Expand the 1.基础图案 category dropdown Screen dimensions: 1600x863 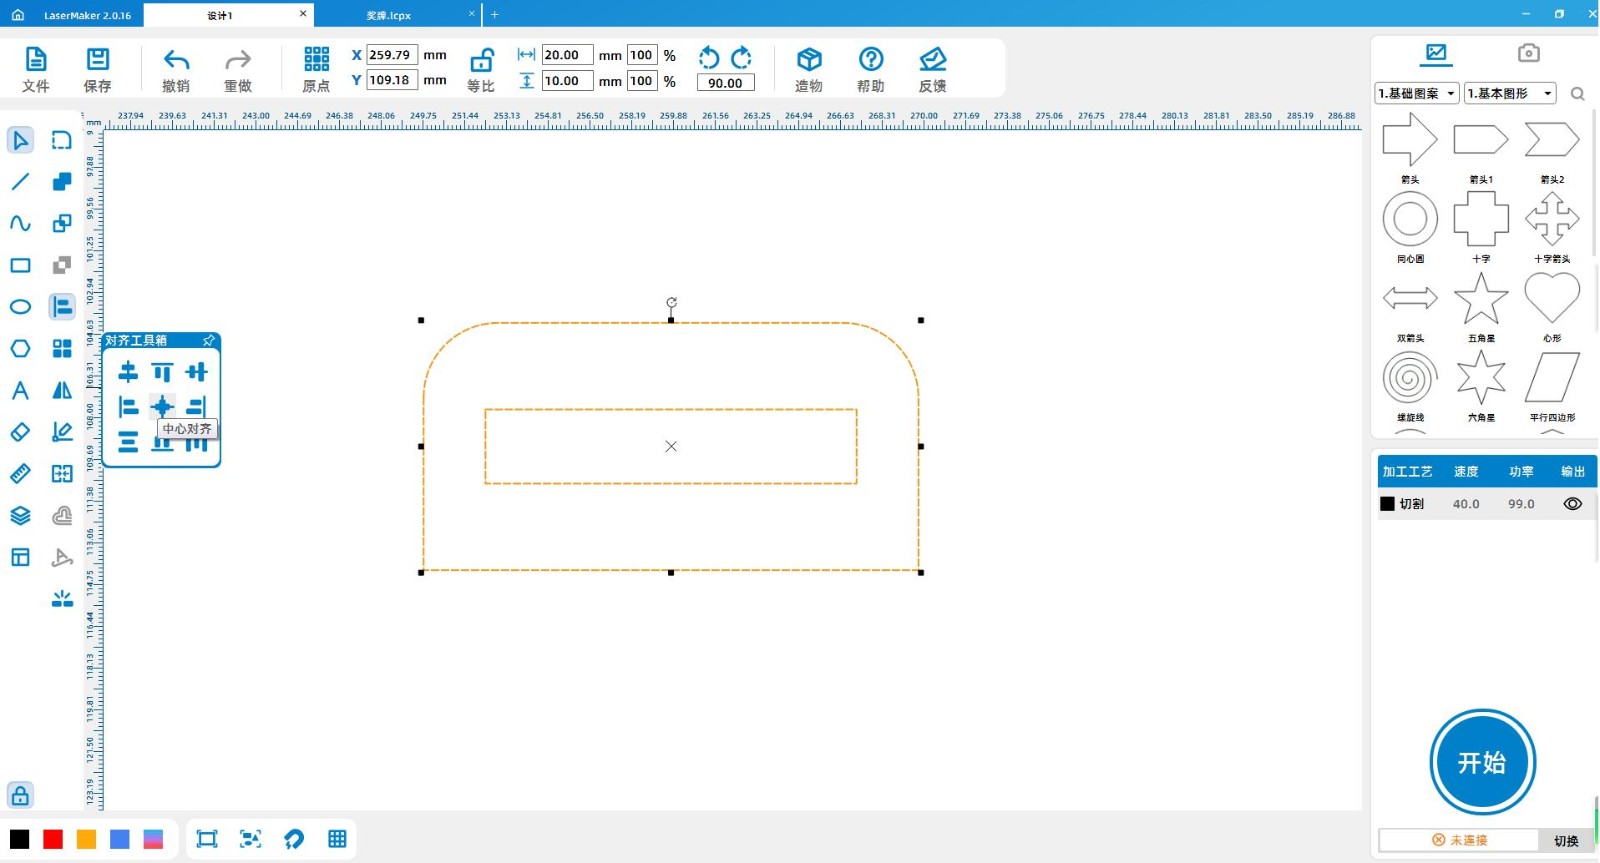point(1417,93)
